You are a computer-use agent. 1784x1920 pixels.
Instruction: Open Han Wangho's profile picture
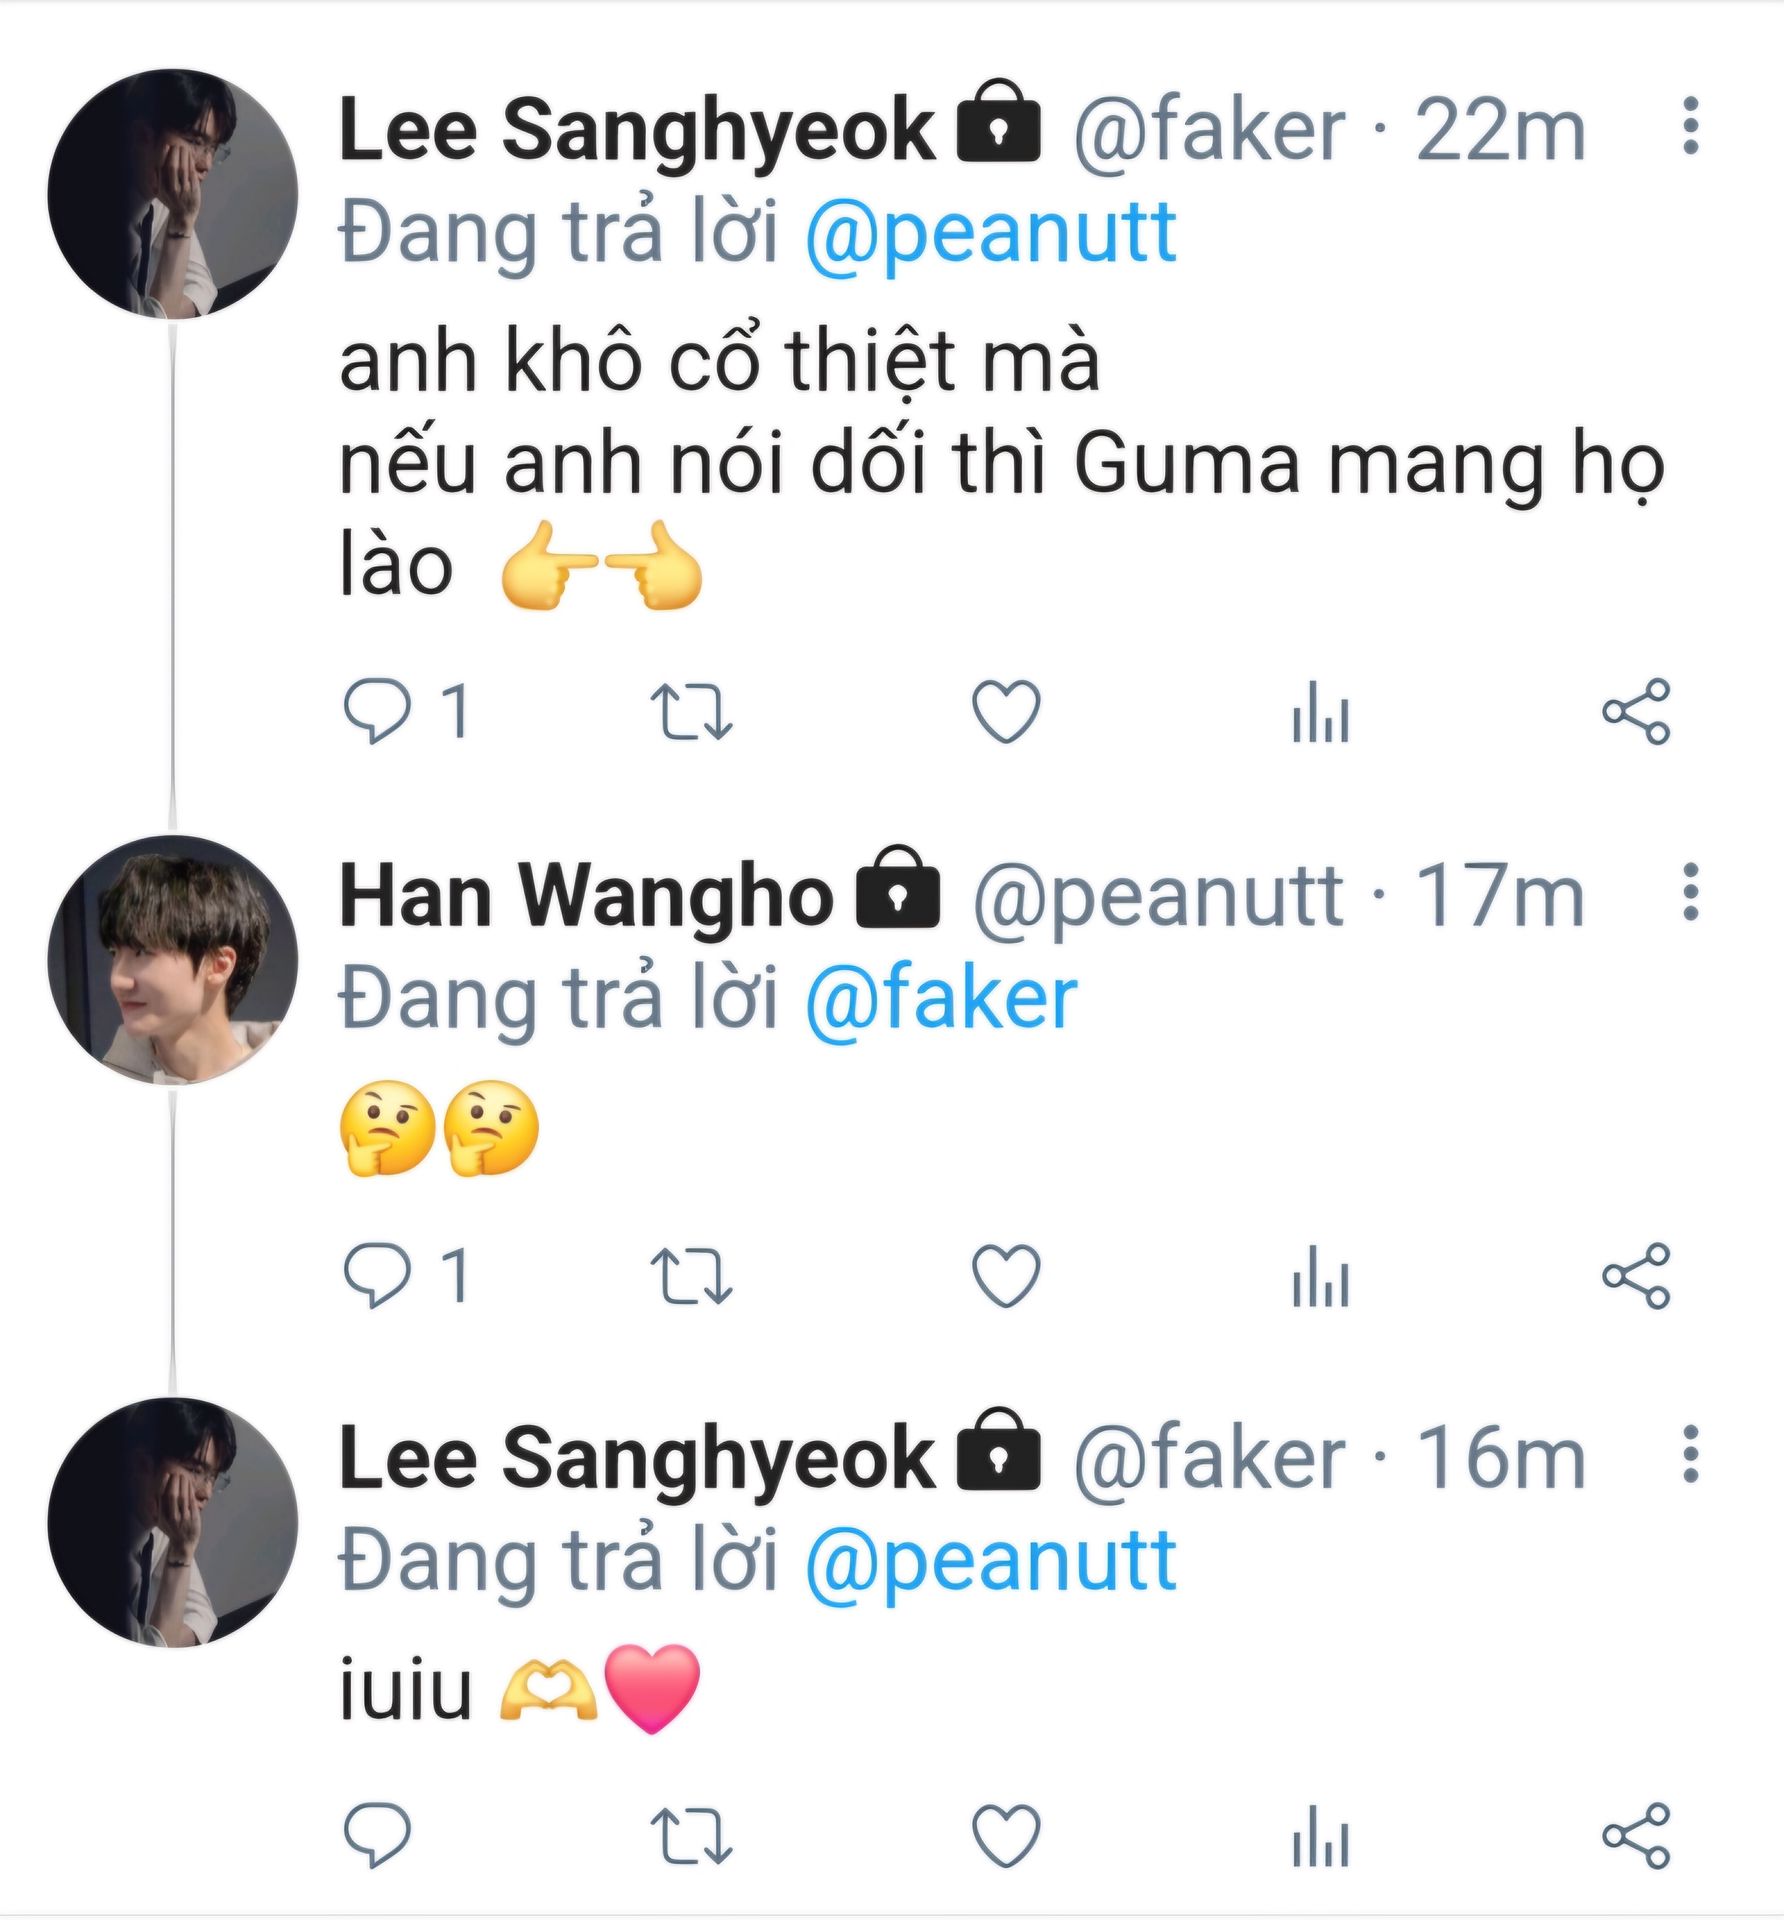click(x=173, y=960)
